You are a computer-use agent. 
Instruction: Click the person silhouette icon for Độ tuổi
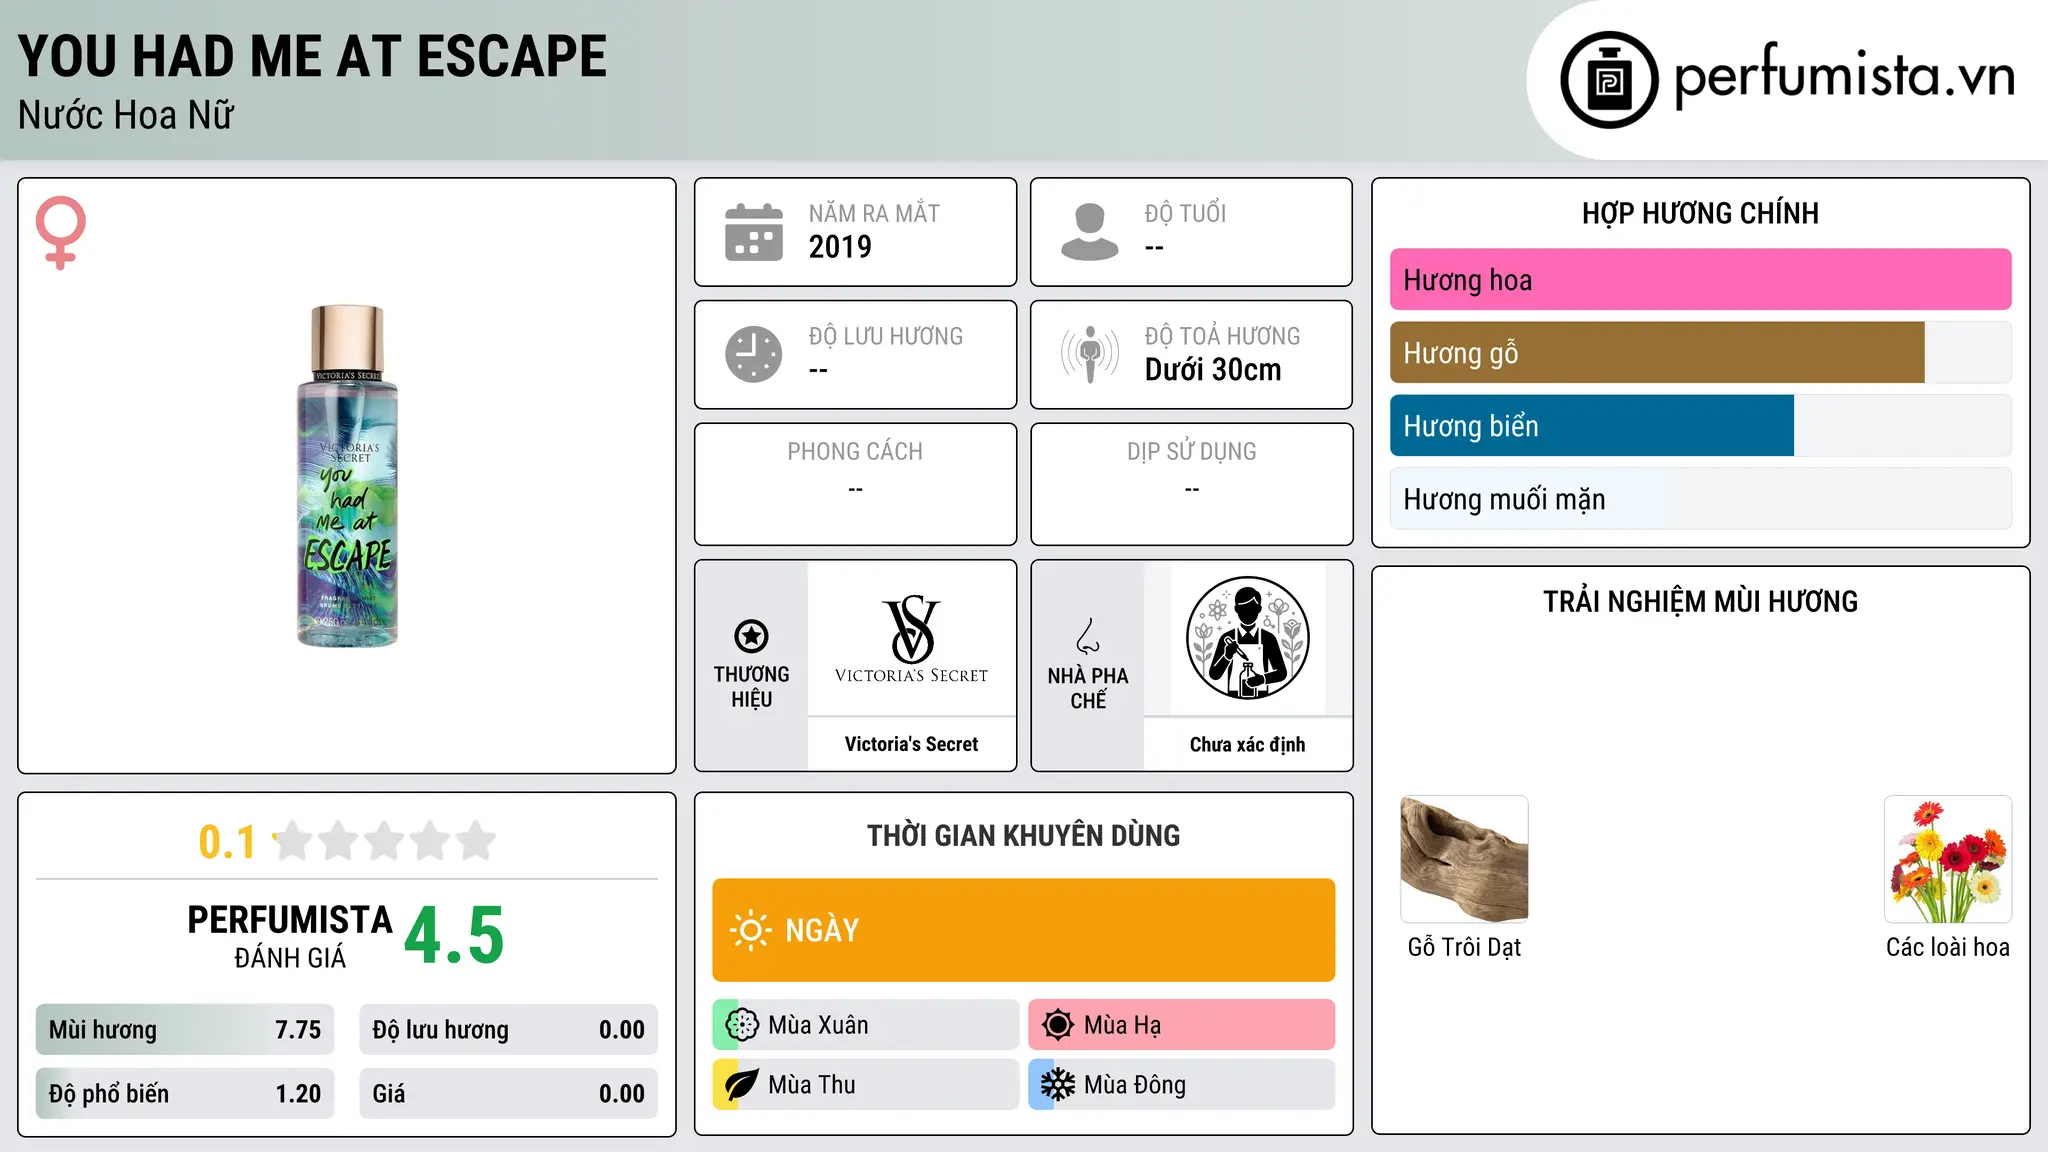pos(1090,232)
